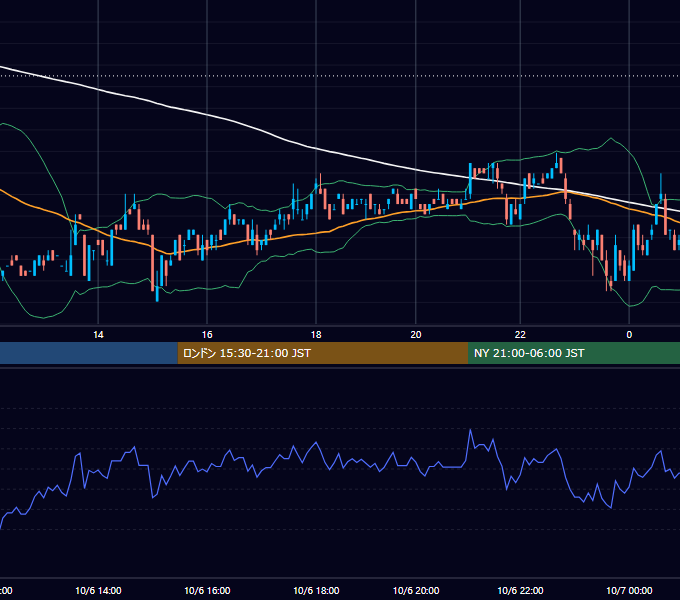Click the 0 hour label on upper time axis
The width and height of the screenshot is (680, 600).
tap(629, 335)
